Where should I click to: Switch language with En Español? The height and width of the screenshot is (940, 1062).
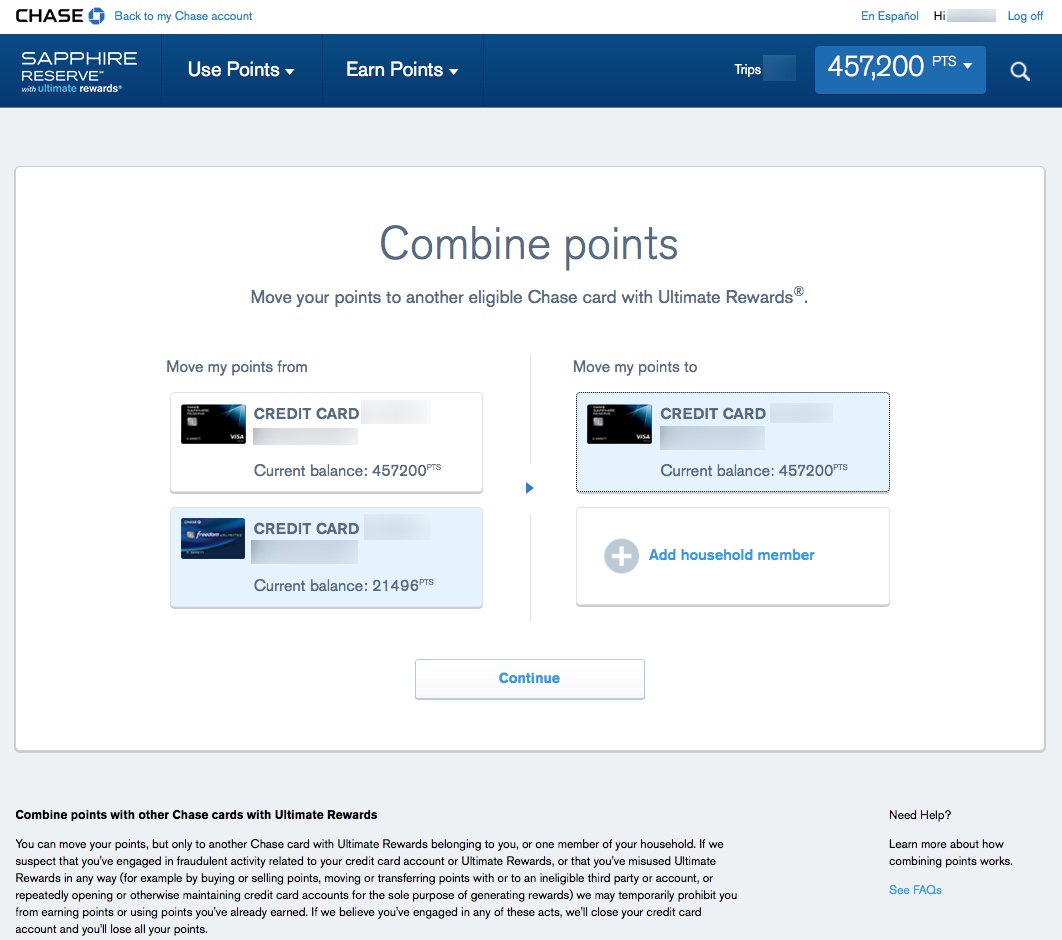[889, 16]
